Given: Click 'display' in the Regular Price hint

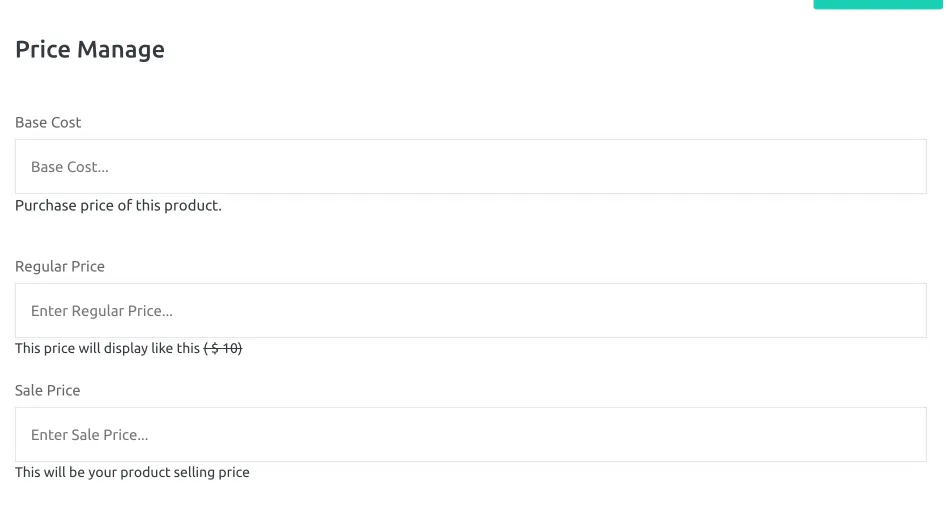Looking at the screenshot, I should [126, 349].
